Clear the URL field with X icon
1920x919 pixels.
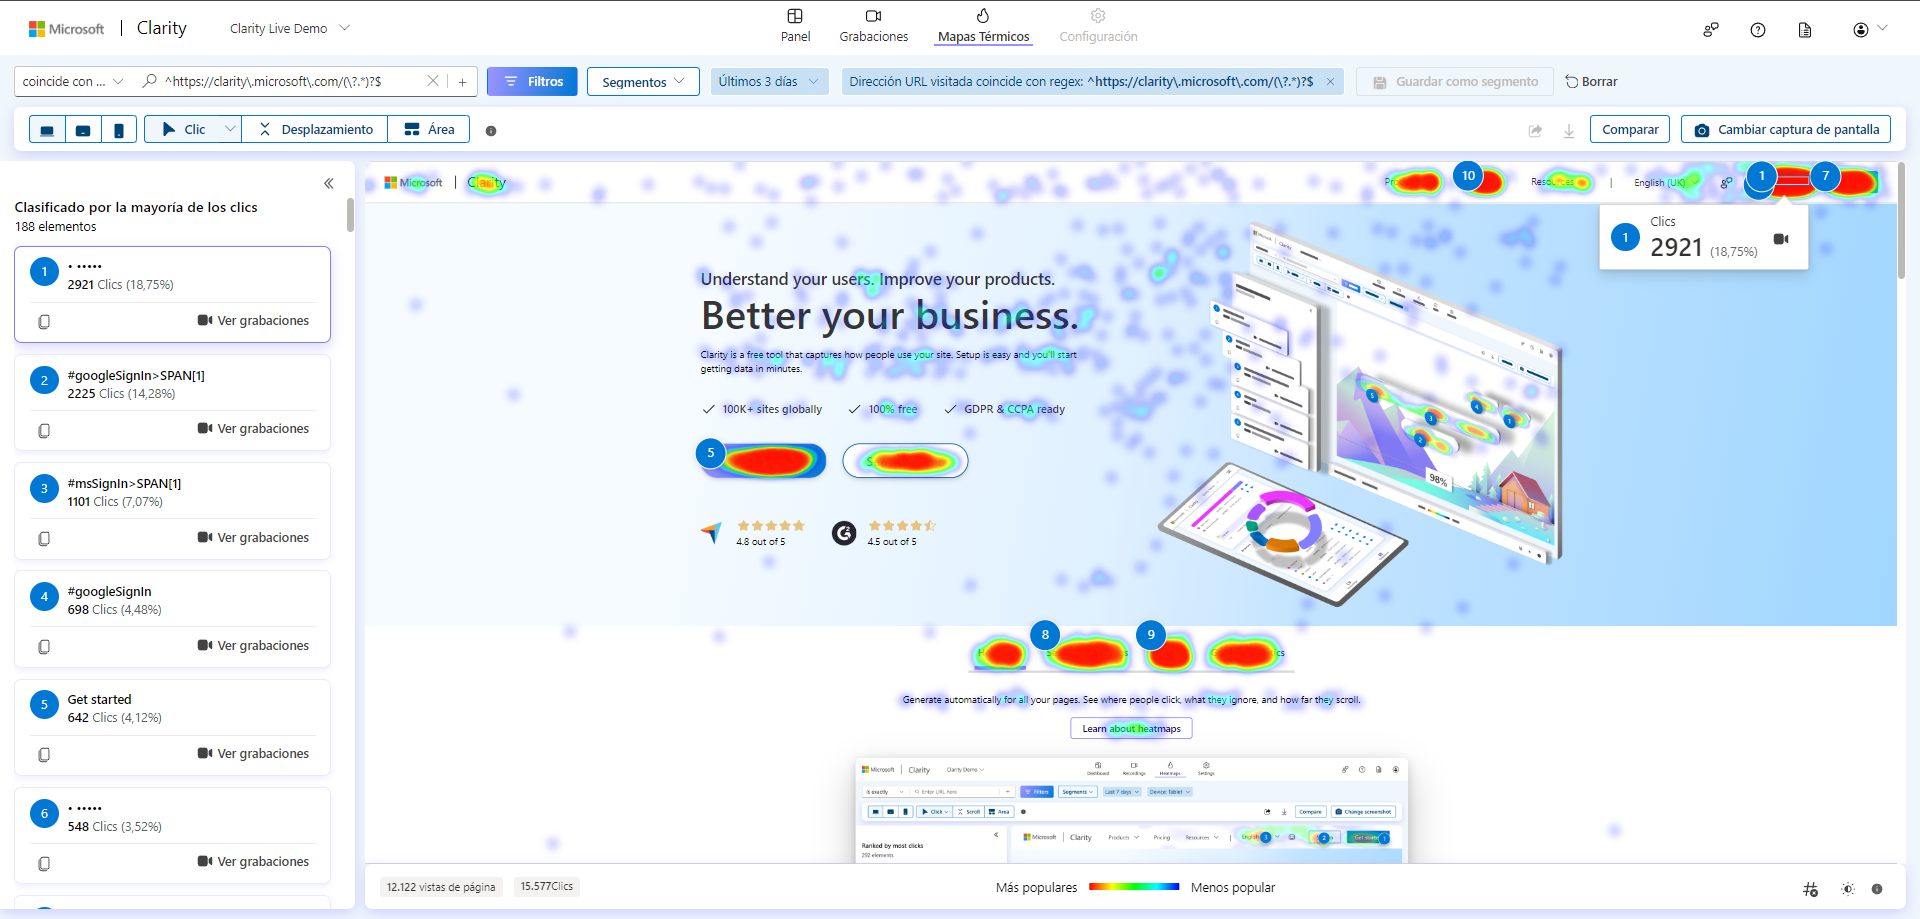click(x=433, y=81)
